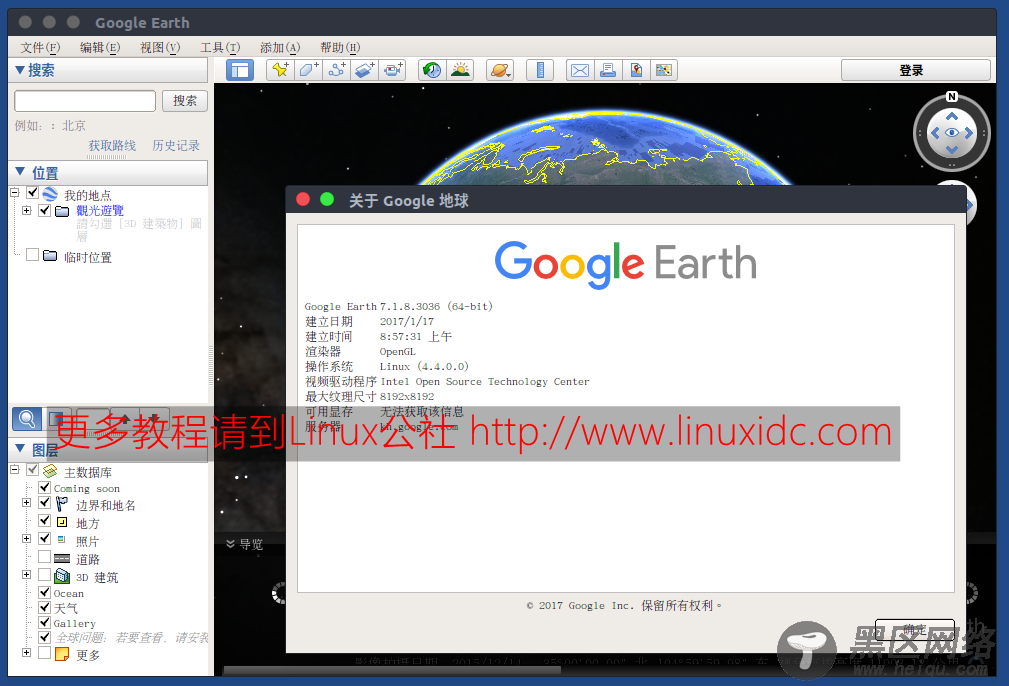This screenshot has height=686, width=1009.
Task: Click into the search input field
Action: (x=85, y=101)
